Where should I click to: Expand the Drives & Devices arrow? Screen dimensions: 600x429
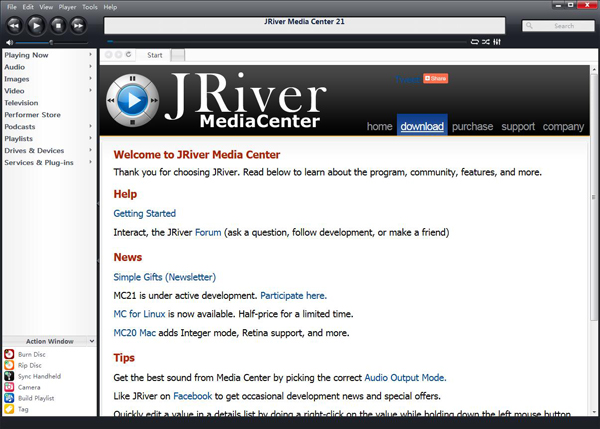point(91,150)
